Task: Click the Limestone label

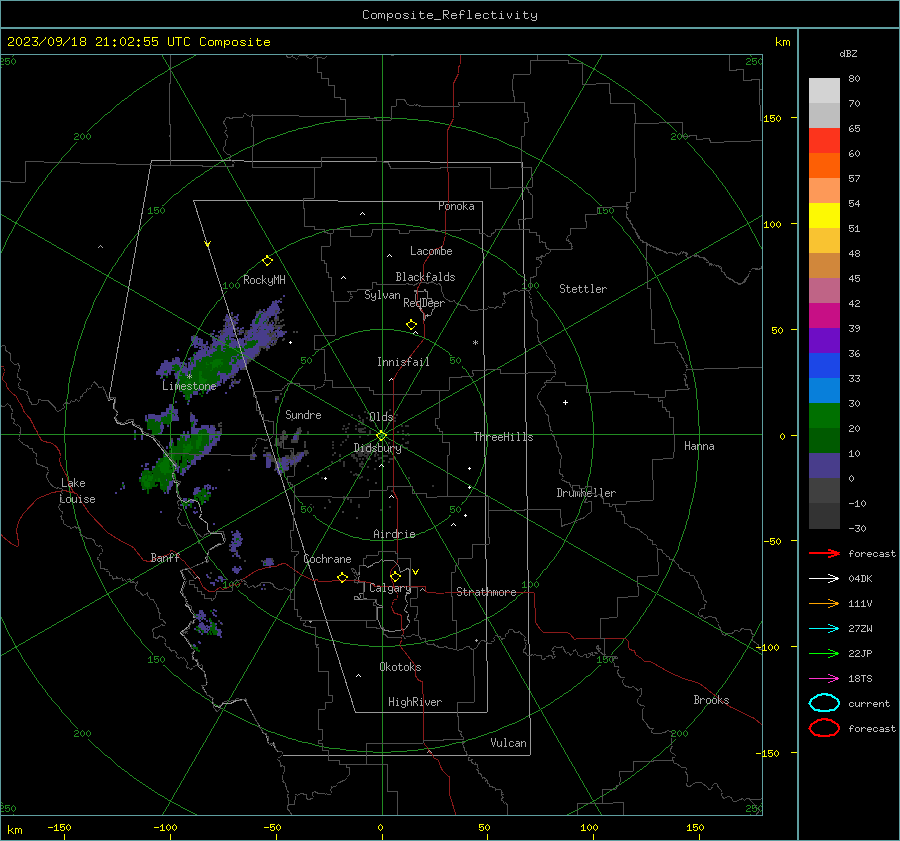Action: pyautogui.click(x=189, y=386)
